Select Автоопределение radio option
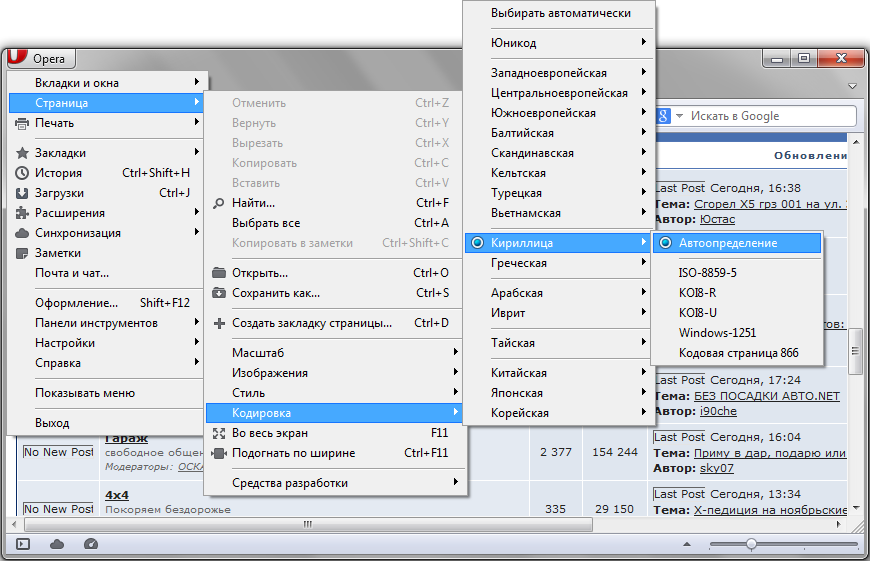Screen dimensions: 870x561 (x=736, y=243)
